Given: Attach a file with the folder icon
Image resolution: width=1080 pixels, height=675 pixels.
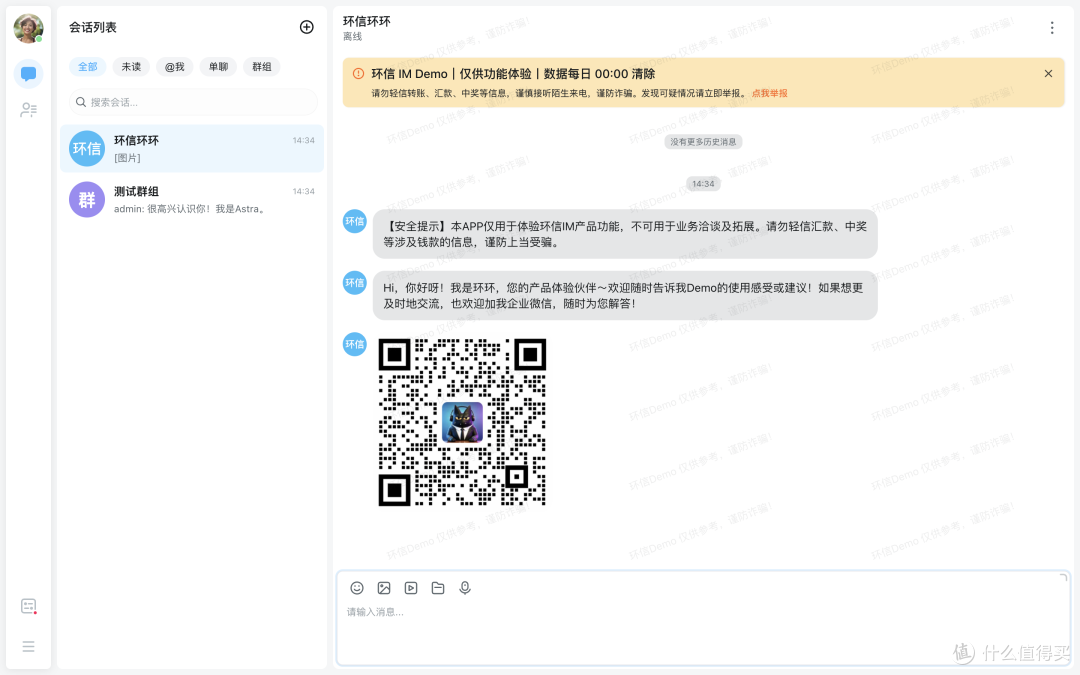Looking at the screenshot, I should click(x=438, y=588).
